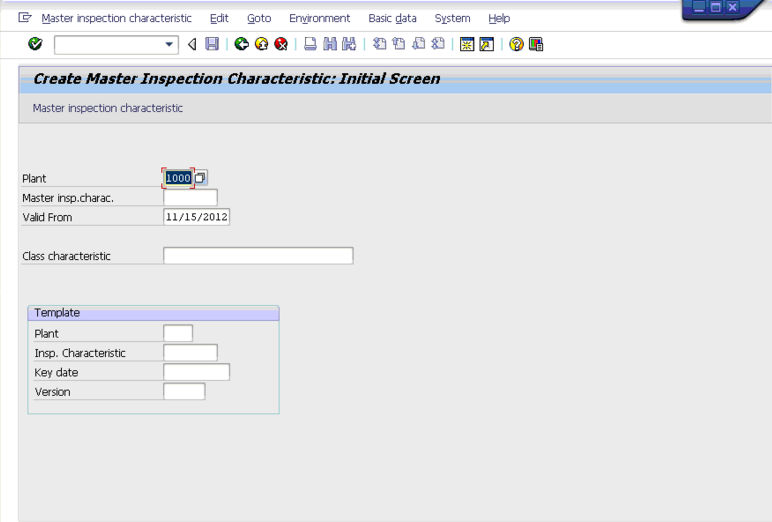Screen dimensions: 772x522
Task: Click the screen title Create Master Inspection Characteristic
Action: [x=236, y=79]
